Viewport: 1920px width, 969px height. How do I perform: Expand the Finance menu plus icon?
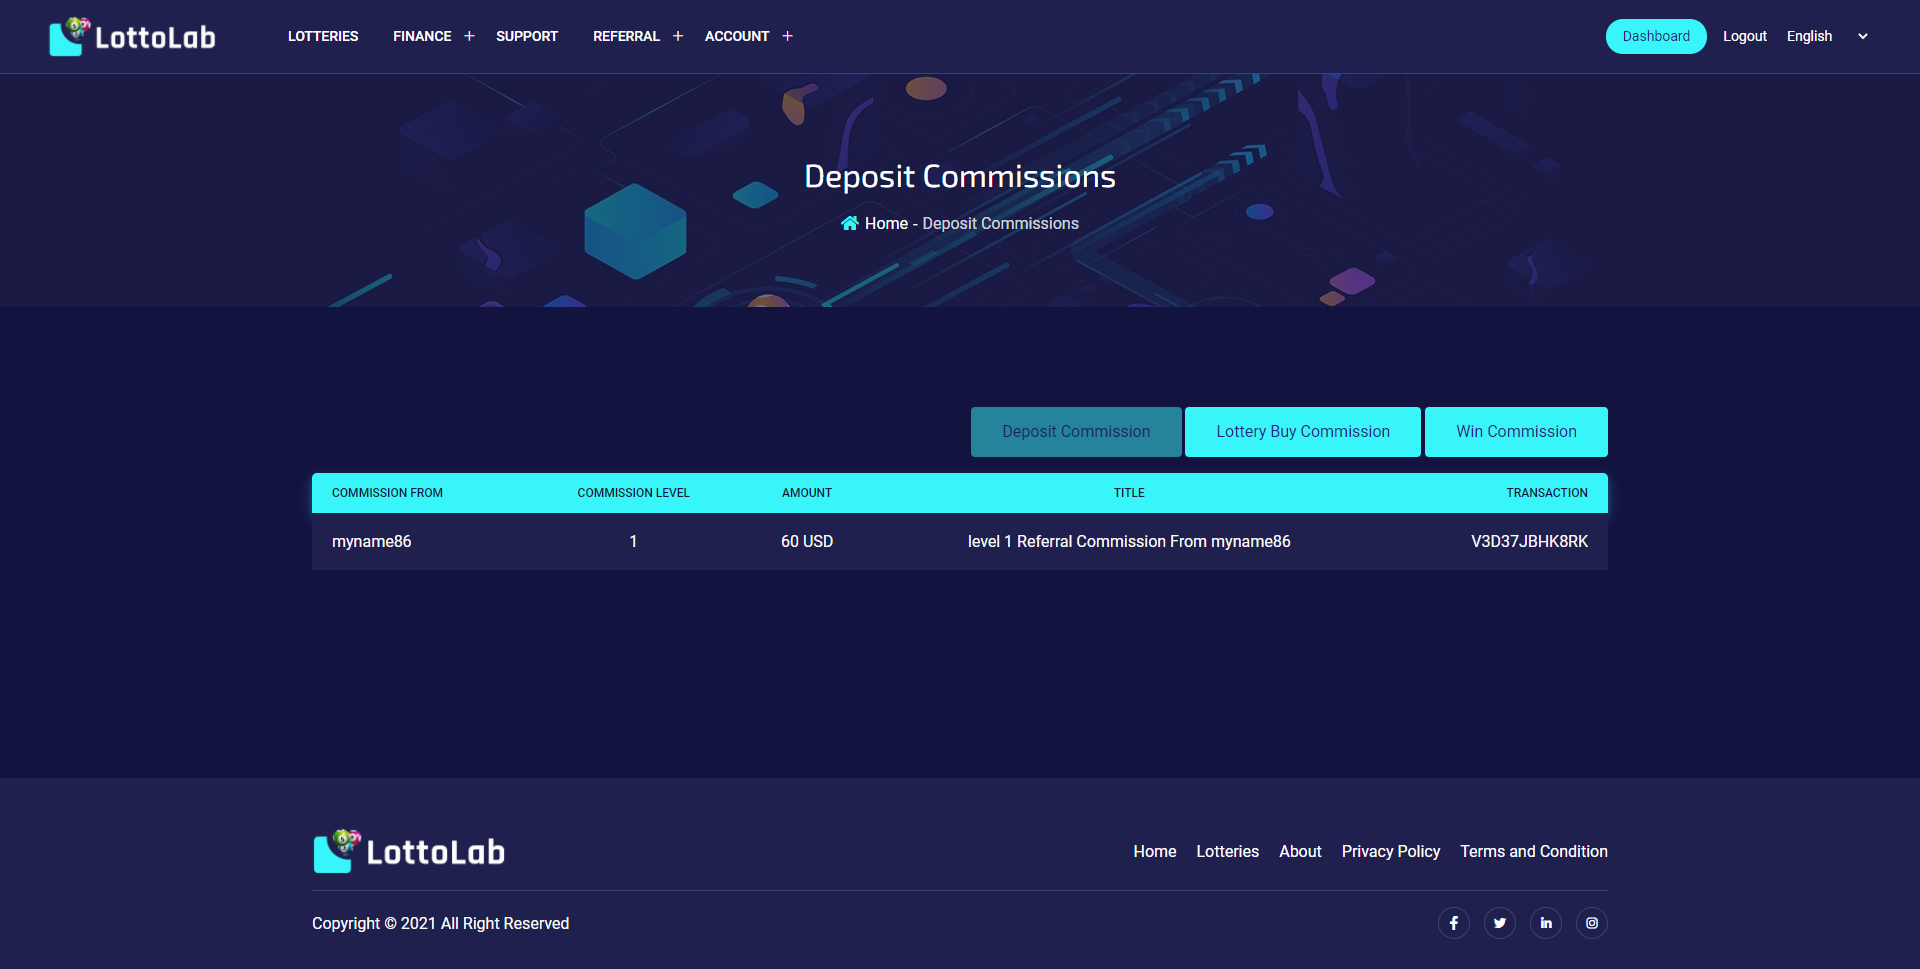(469, 36)
